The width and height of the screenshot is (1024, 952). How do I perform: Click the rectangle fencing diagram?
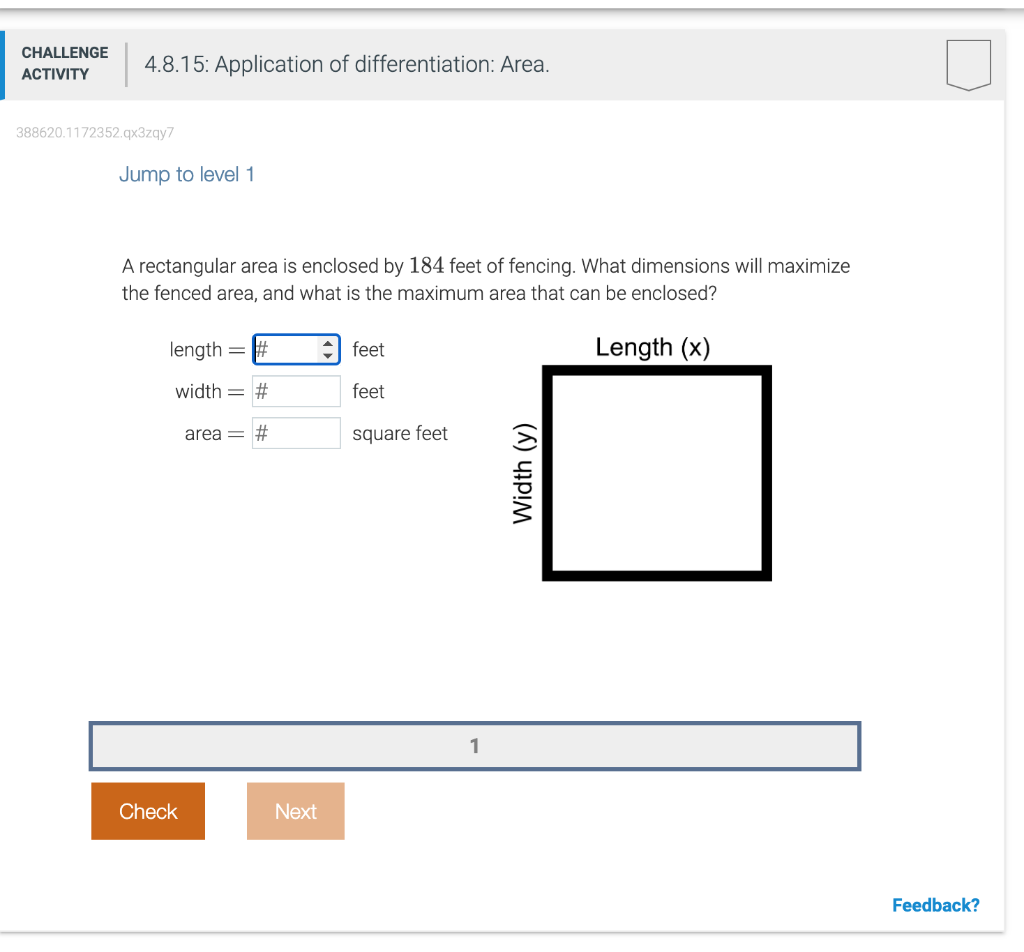click(x=656, y=473)
